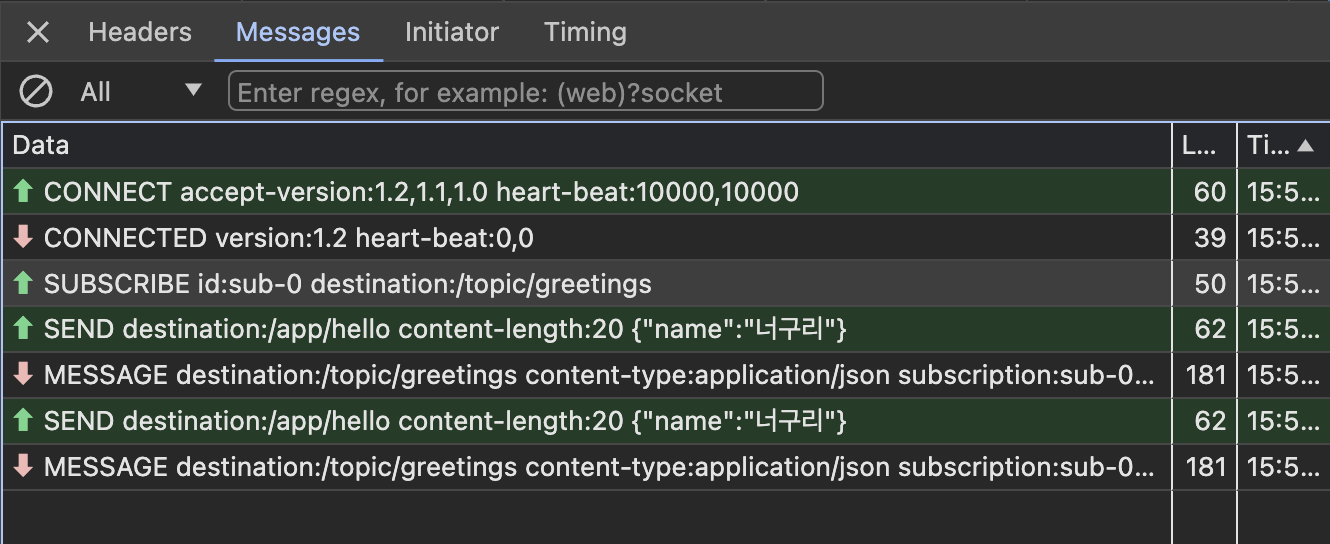Click the CONNECTED frame received arrow icon

23,238
